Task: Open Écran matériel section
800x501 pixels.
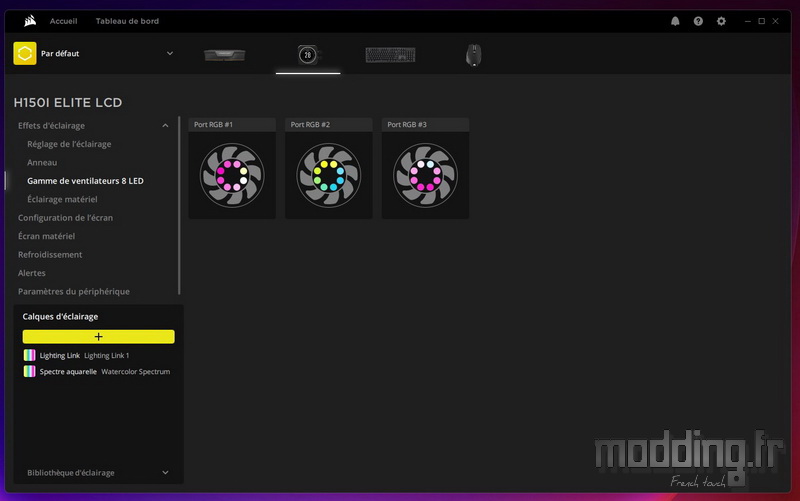Action: point(46,236)
